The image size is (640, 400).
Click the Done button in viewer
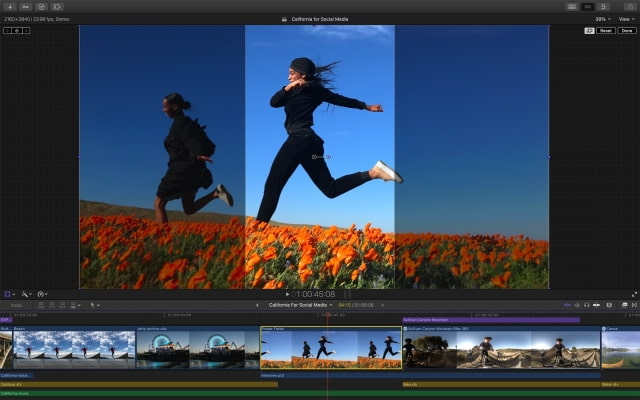627,30
